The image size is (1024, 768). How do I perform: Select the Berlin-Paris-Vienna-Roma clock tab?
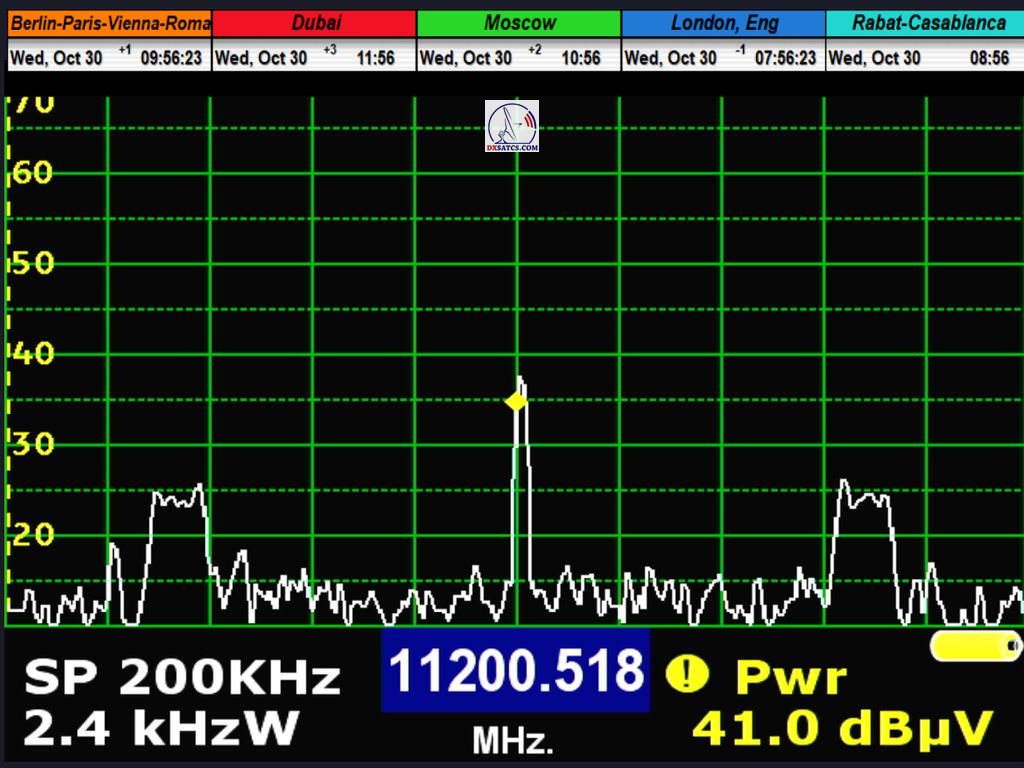[109, 23]
